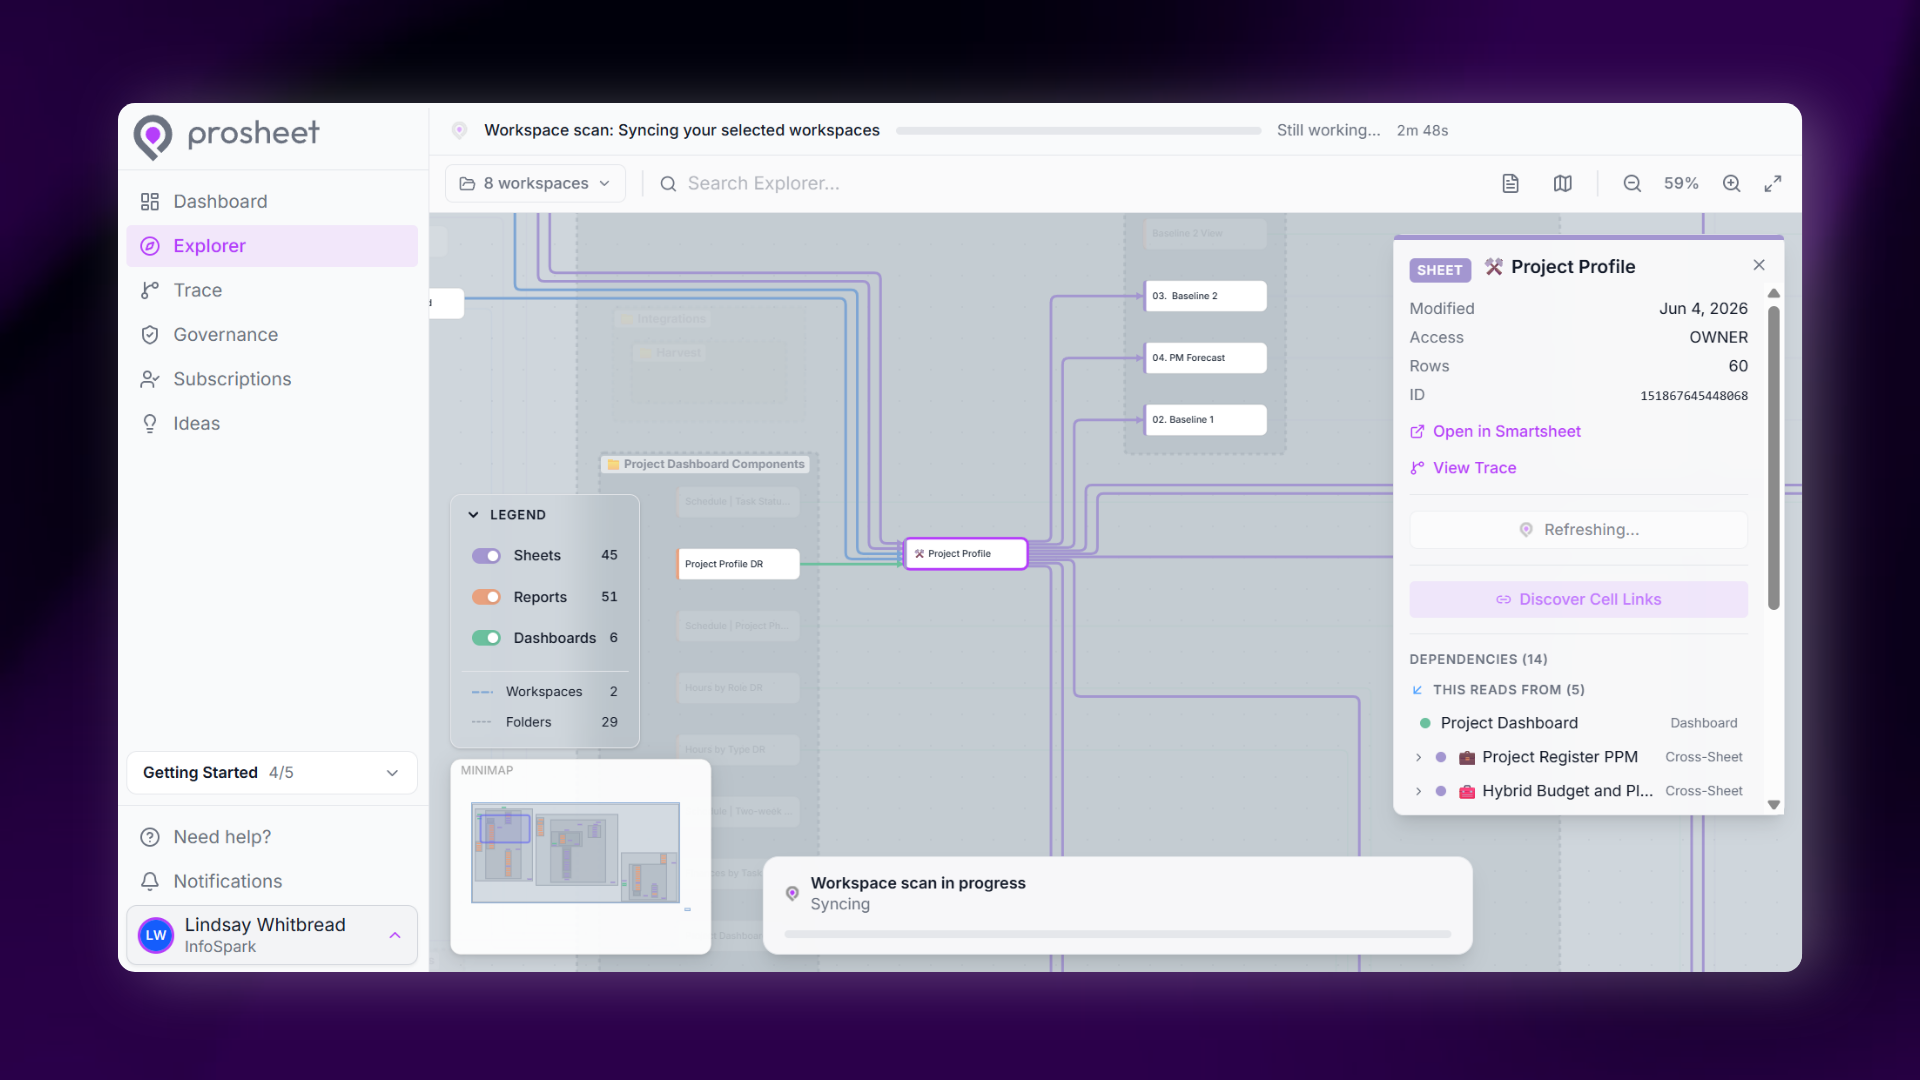Zoom out the explorer canvas
This screenshot has height=1080, width=1920.
(x=1632, y=184)
